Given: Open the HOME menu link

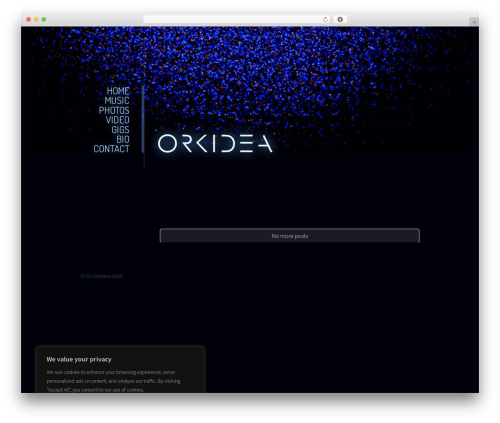Looking at the screenshot, I should (x=118, y=91).
